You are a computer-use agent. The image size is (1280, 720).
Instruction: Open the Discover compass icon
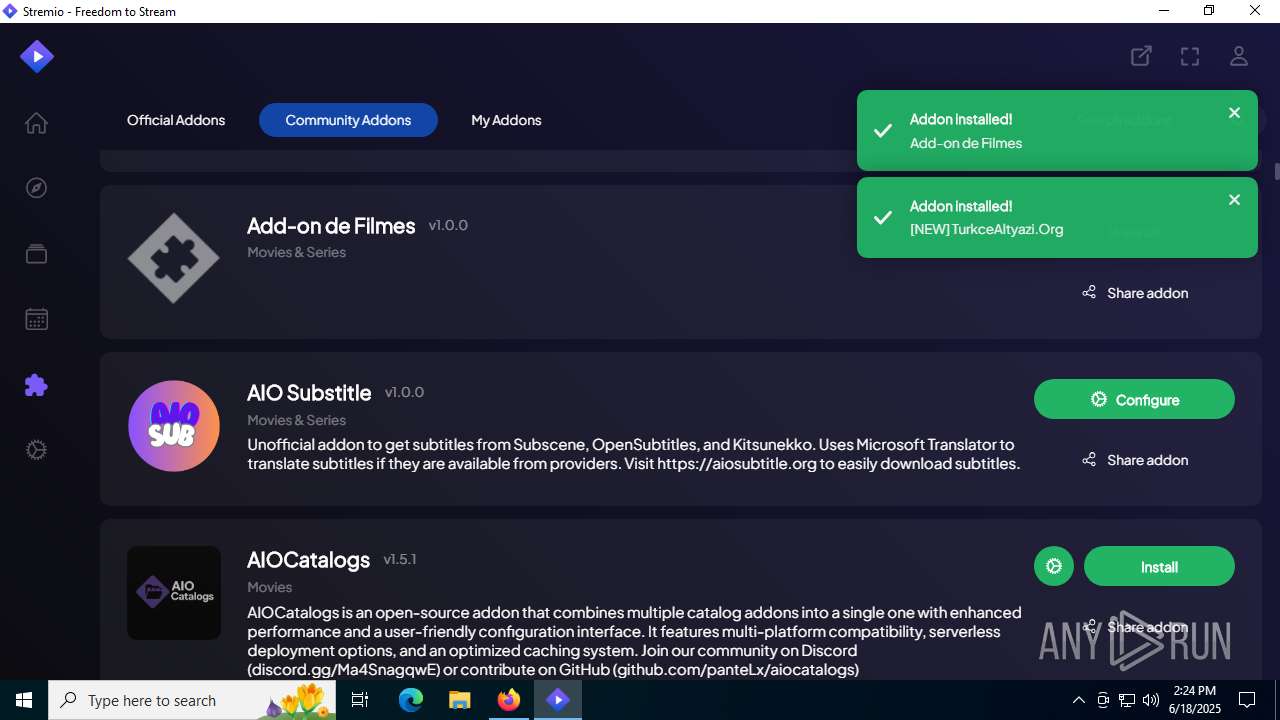tap(36, 188)
